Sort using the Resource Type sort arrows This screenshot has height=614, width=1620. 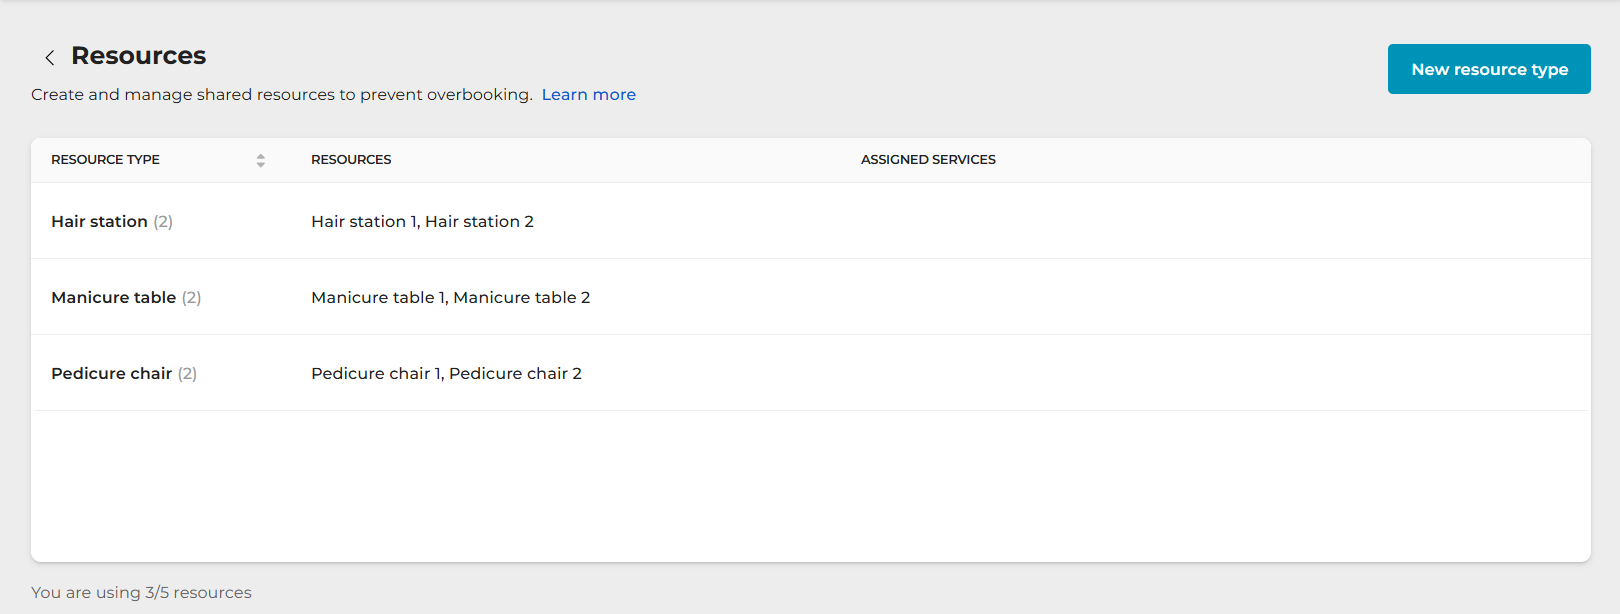click(260, 160)
